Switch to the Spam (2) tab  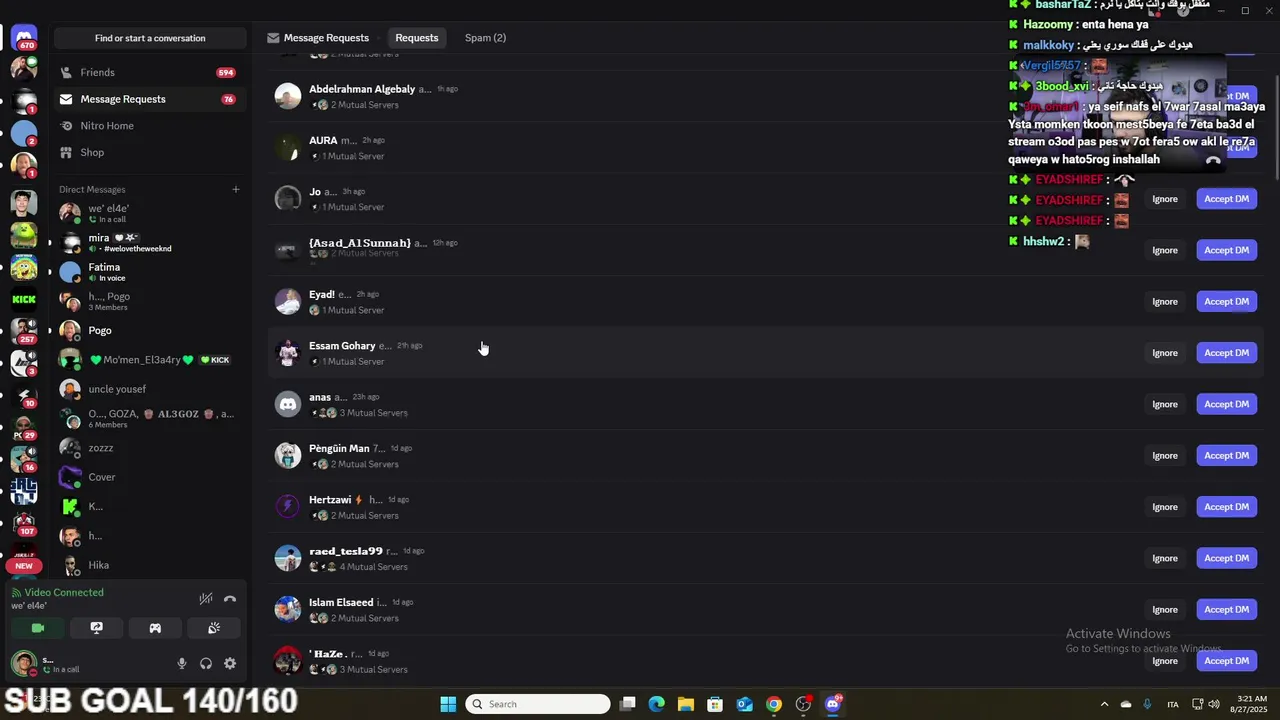pyautogui.click(x=485, y=38)
